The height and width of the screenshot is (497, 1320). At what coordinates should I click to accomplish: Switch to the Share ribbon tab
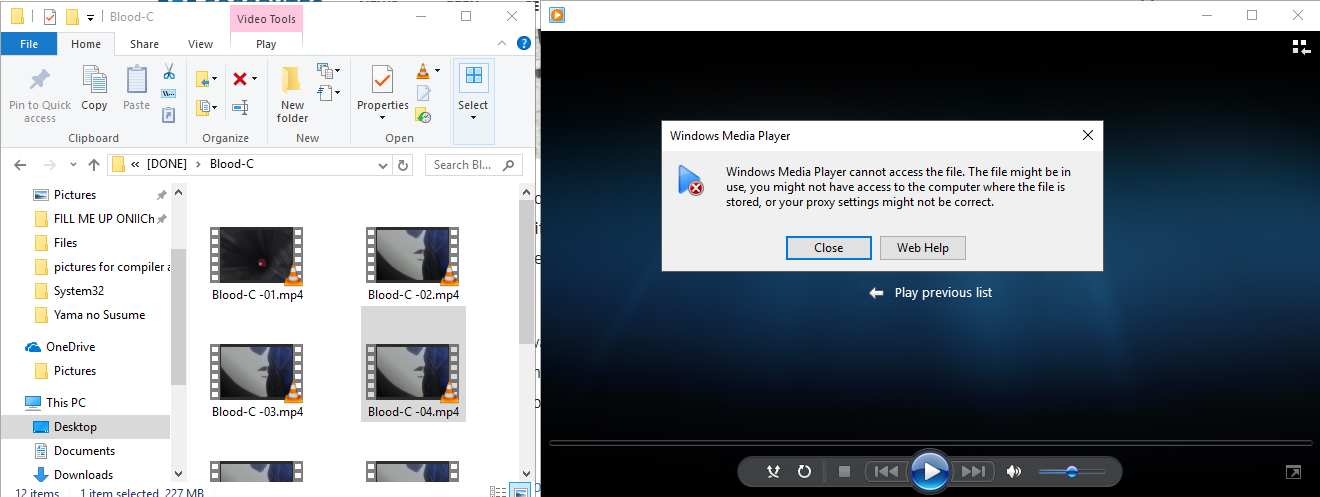point(144,44)
